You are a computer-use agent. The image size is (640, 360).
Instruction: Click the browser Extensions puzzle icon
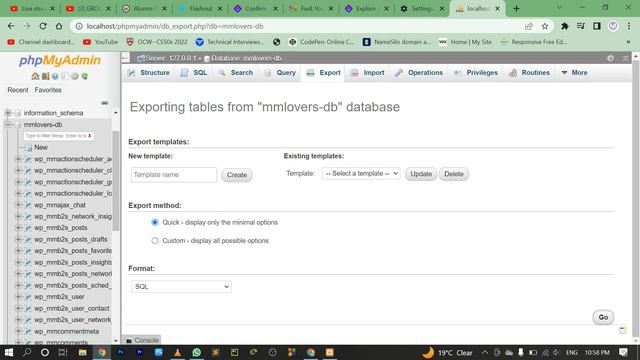(564, 26)
